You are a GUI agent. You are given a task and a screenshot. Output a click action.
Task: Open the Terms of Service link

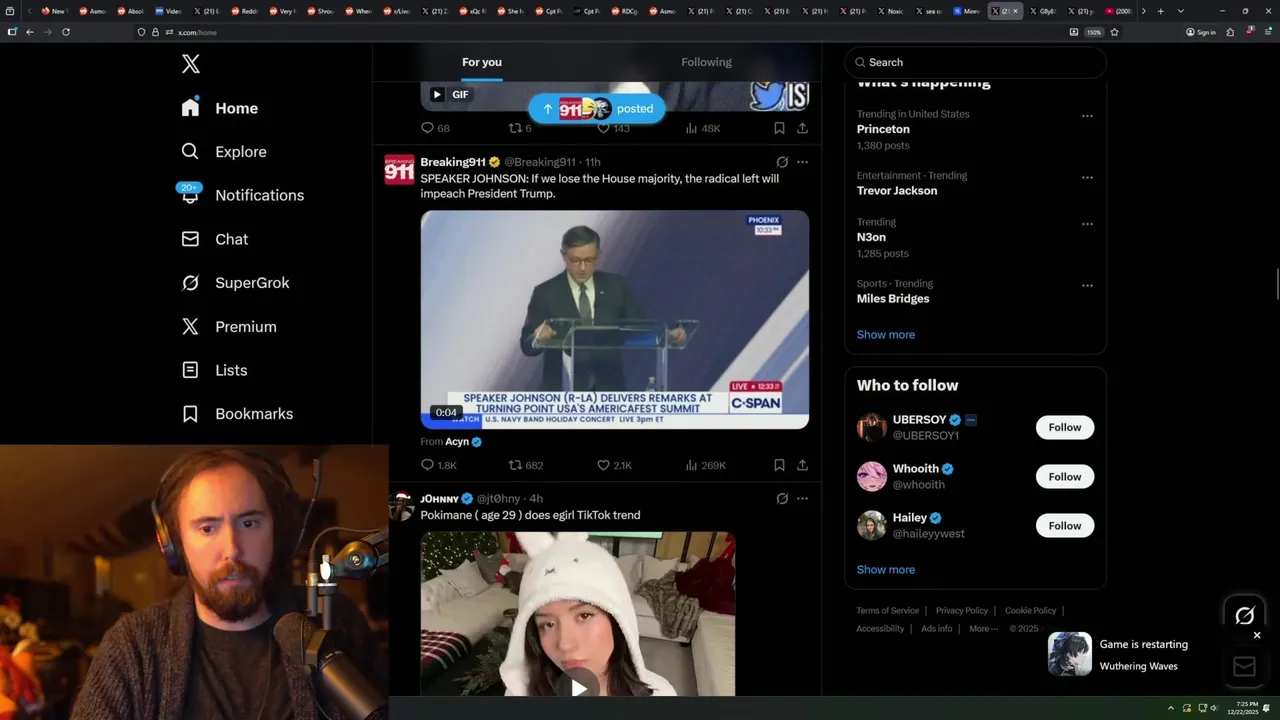(887, 611)
